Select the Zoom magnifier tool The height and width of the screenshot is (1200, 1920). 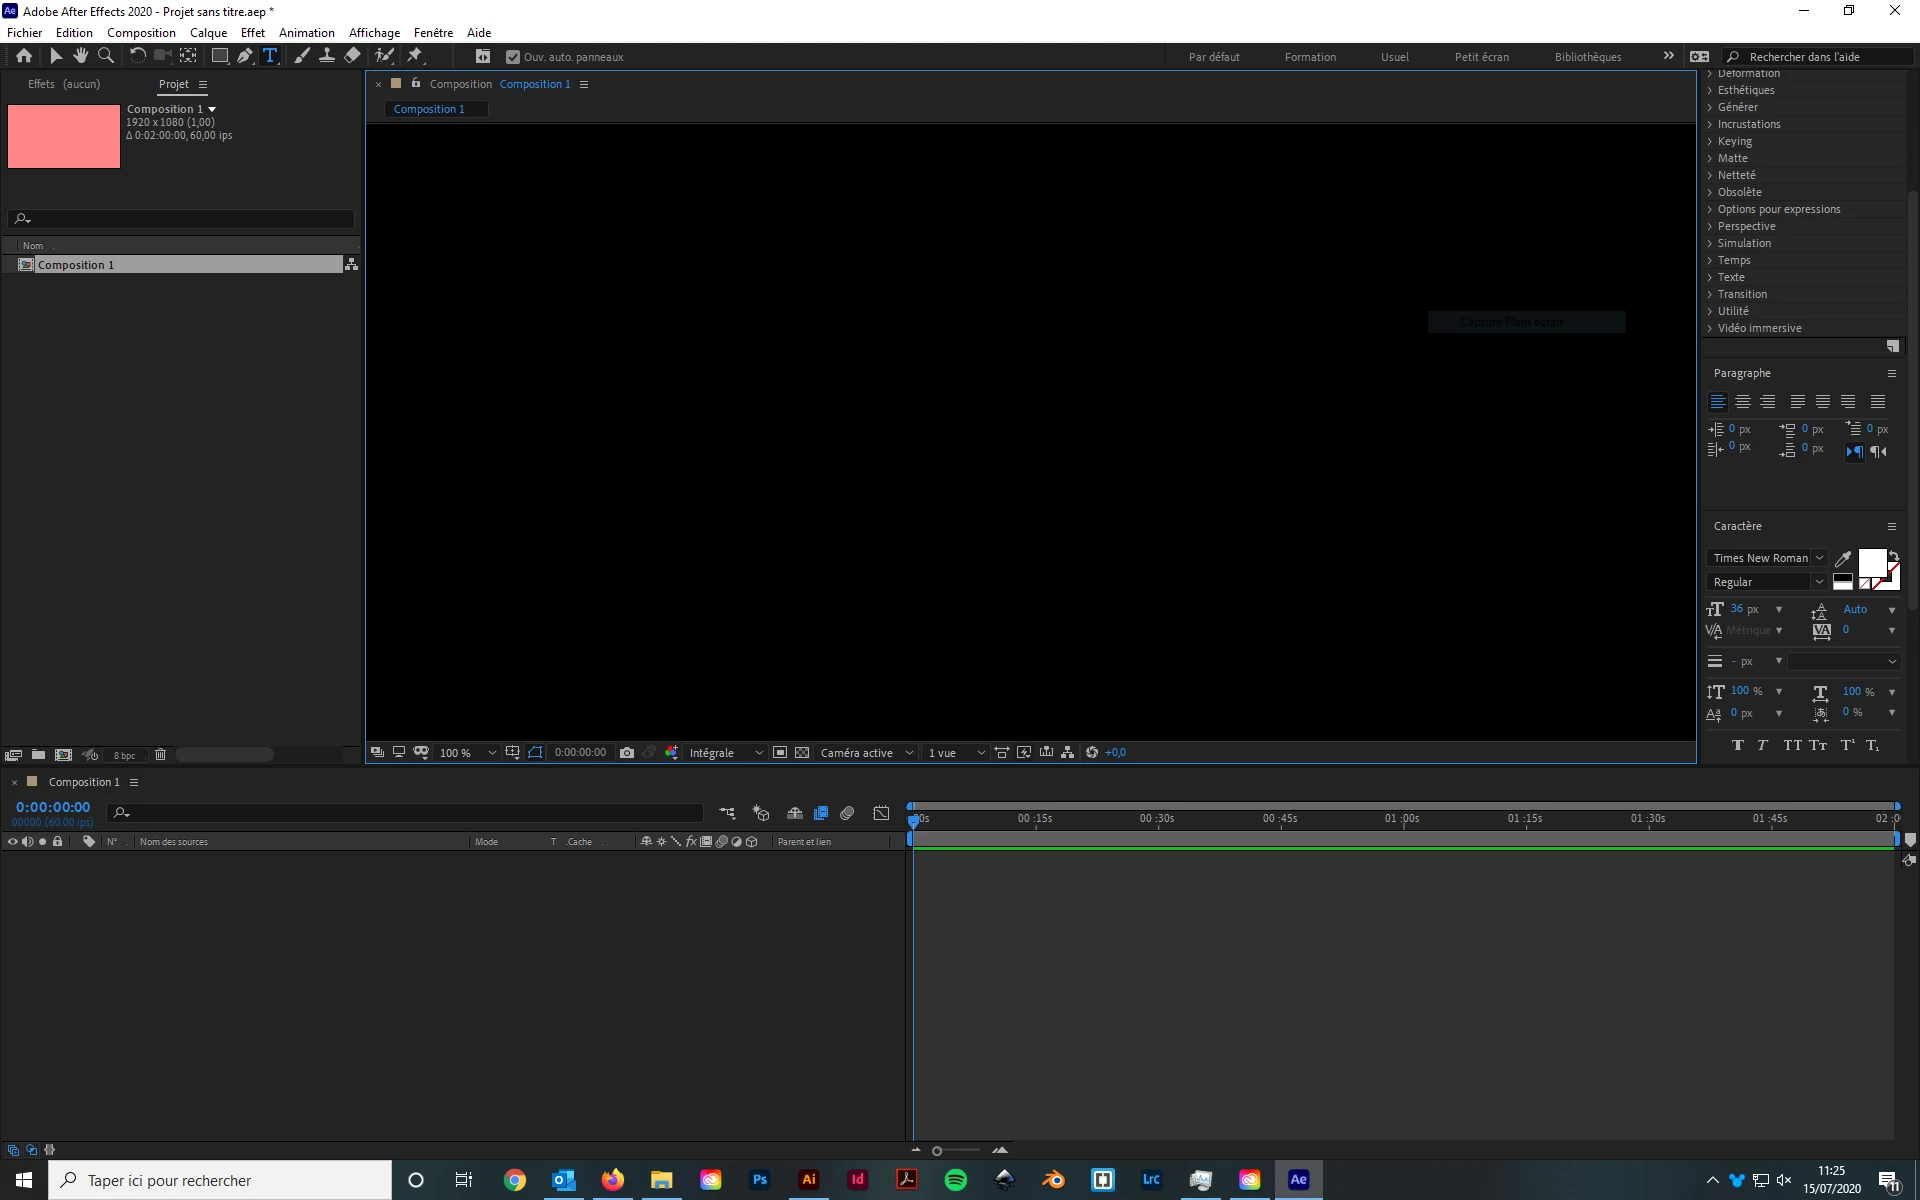coord(106,56)
